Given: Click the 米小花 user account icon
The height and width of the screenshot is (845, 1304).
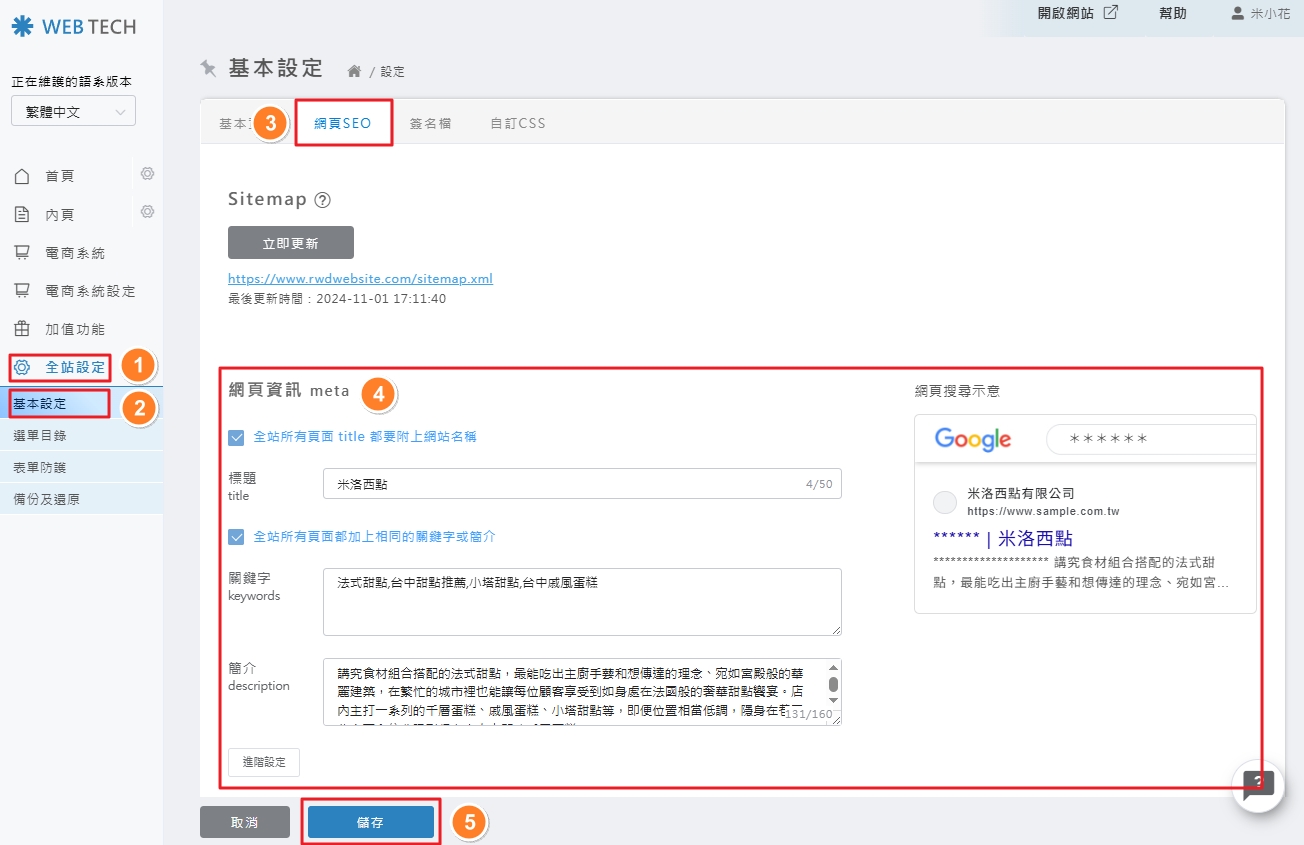Looking at the screenshot, I should [1238, 14].
